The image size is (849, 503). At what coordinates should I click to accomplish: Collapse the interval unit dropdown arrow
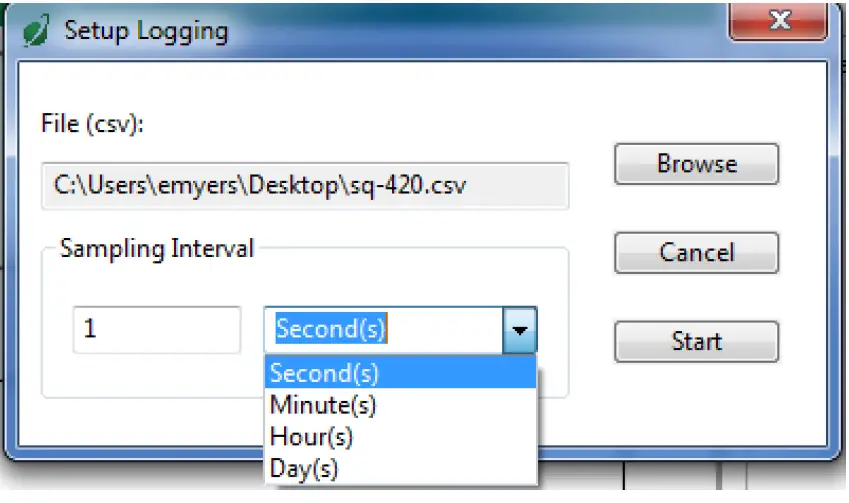point(520,329)
